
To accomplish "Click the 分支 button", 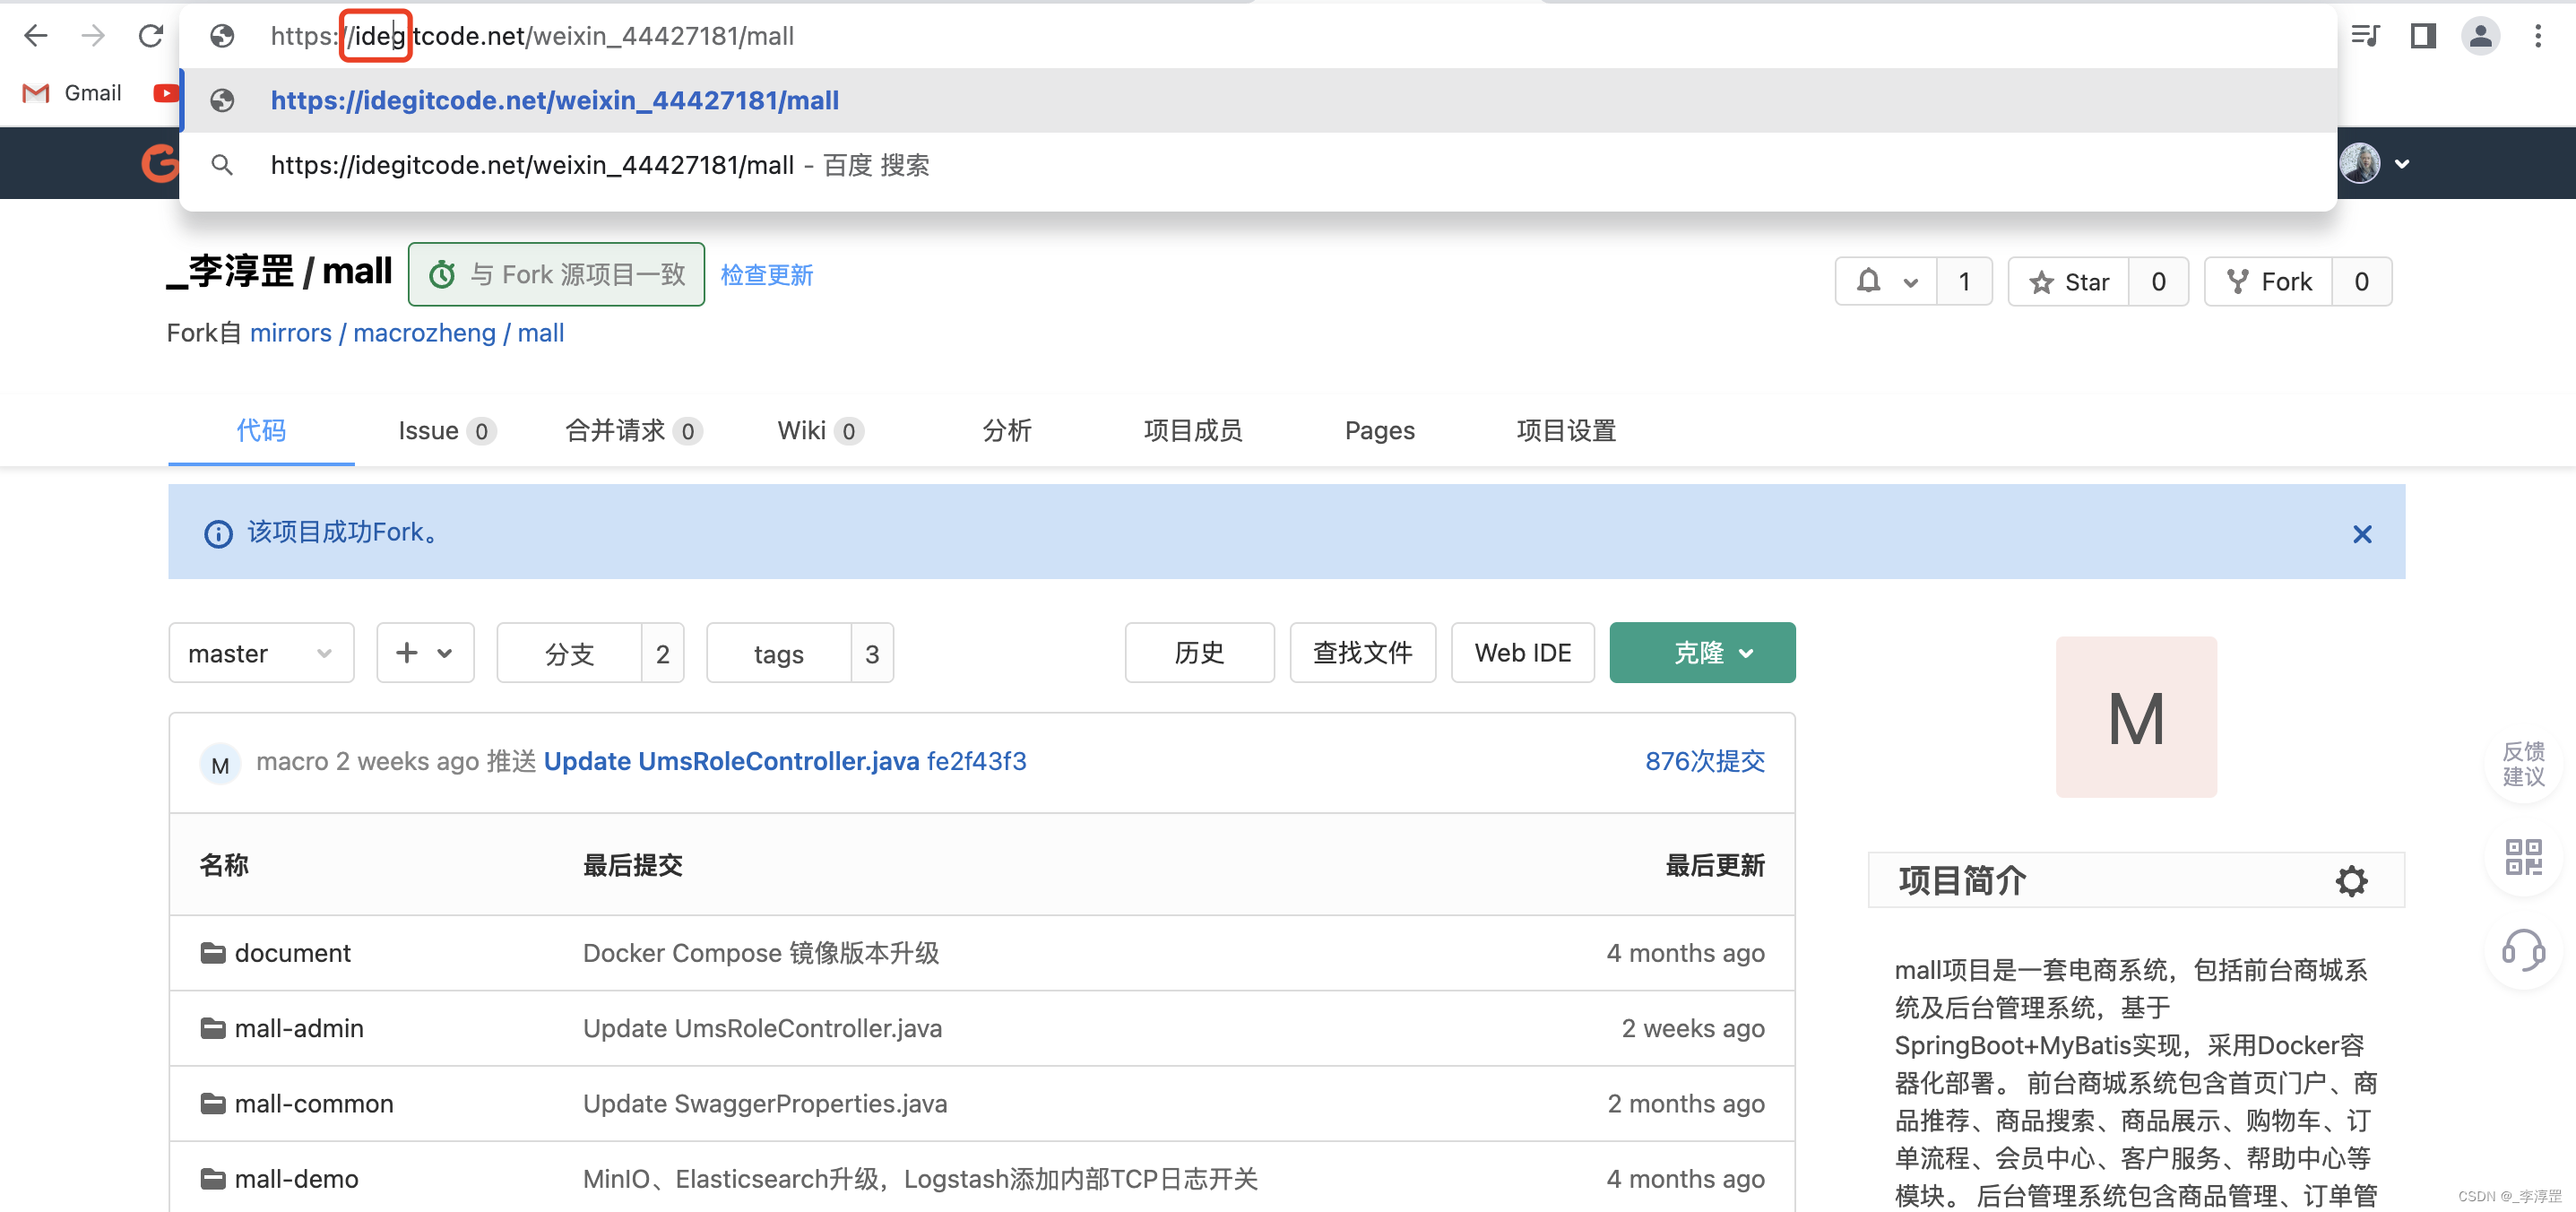I will click(x=569, y=653).
